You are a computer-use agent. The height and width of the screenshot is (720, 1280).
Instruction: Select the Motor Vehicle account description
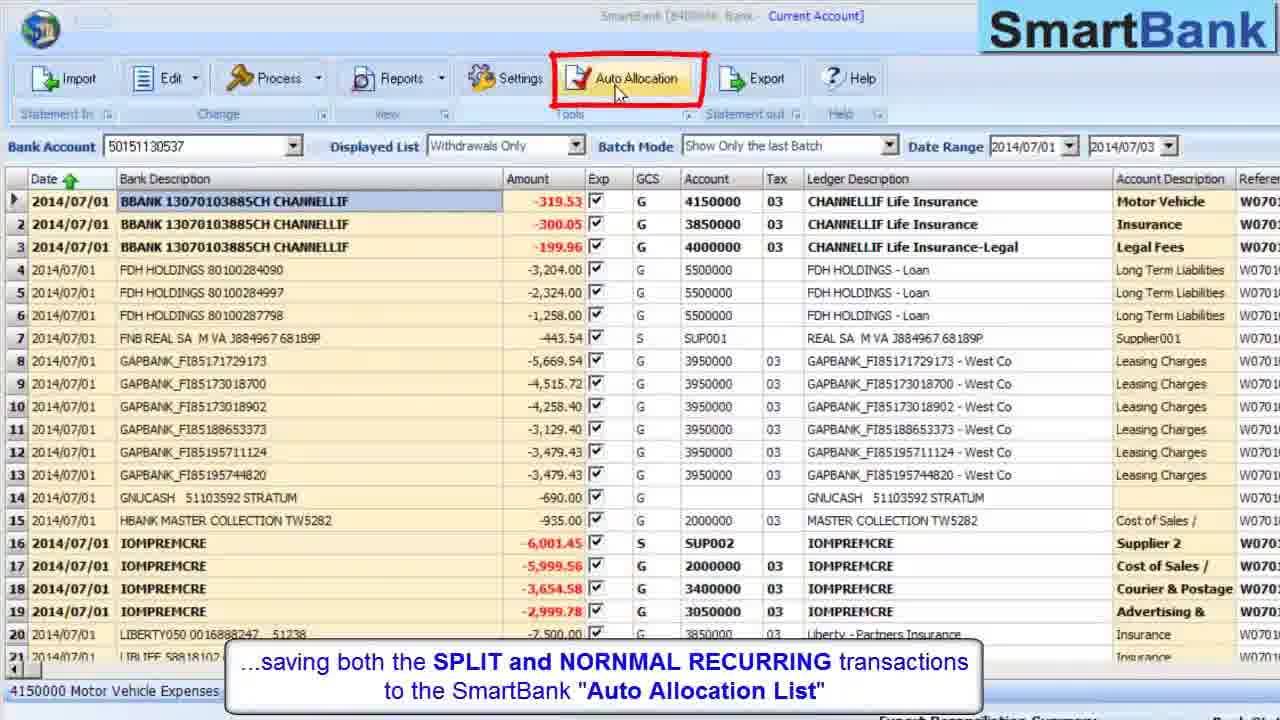click(x=1174, y=201)
